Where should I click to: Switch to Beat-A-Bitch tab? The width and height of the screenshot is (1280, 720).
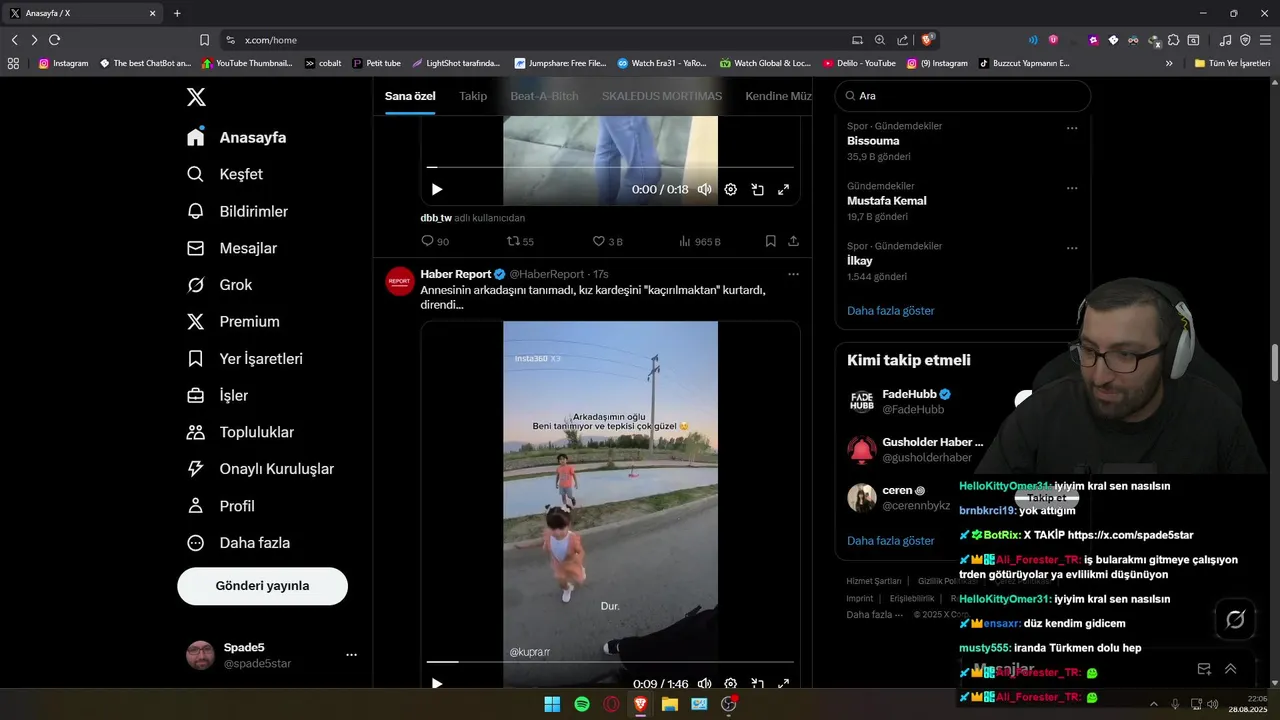544,96
